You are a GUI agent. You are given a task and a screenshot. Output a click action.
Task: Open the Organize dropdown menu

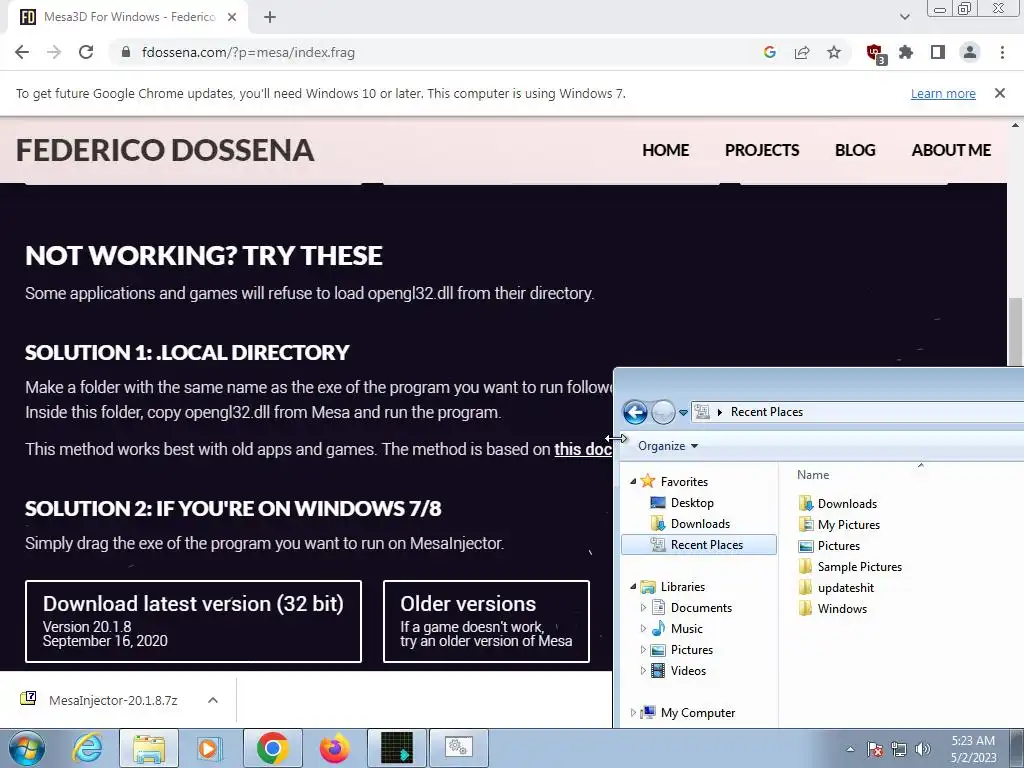pos(667,446)
